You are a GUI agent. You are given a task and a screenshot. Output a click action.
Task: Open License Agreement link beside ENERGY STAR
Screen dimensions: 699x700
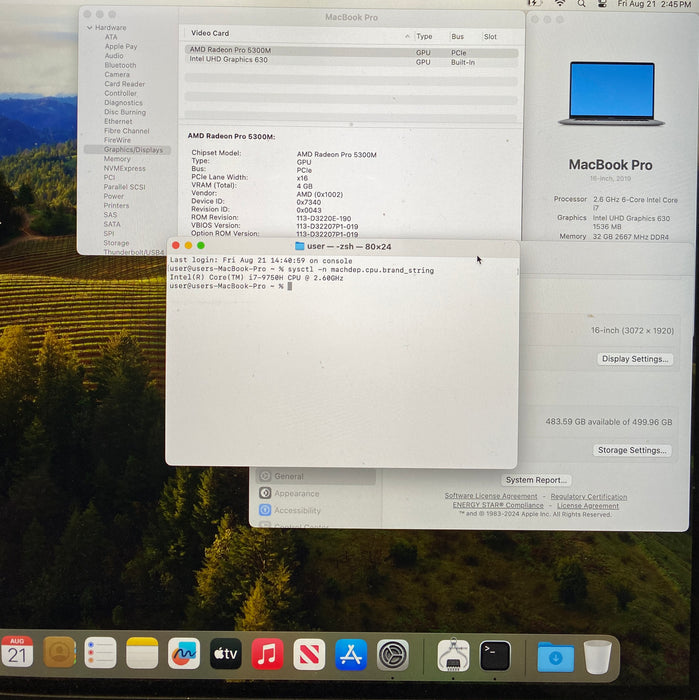coord(588,506)
